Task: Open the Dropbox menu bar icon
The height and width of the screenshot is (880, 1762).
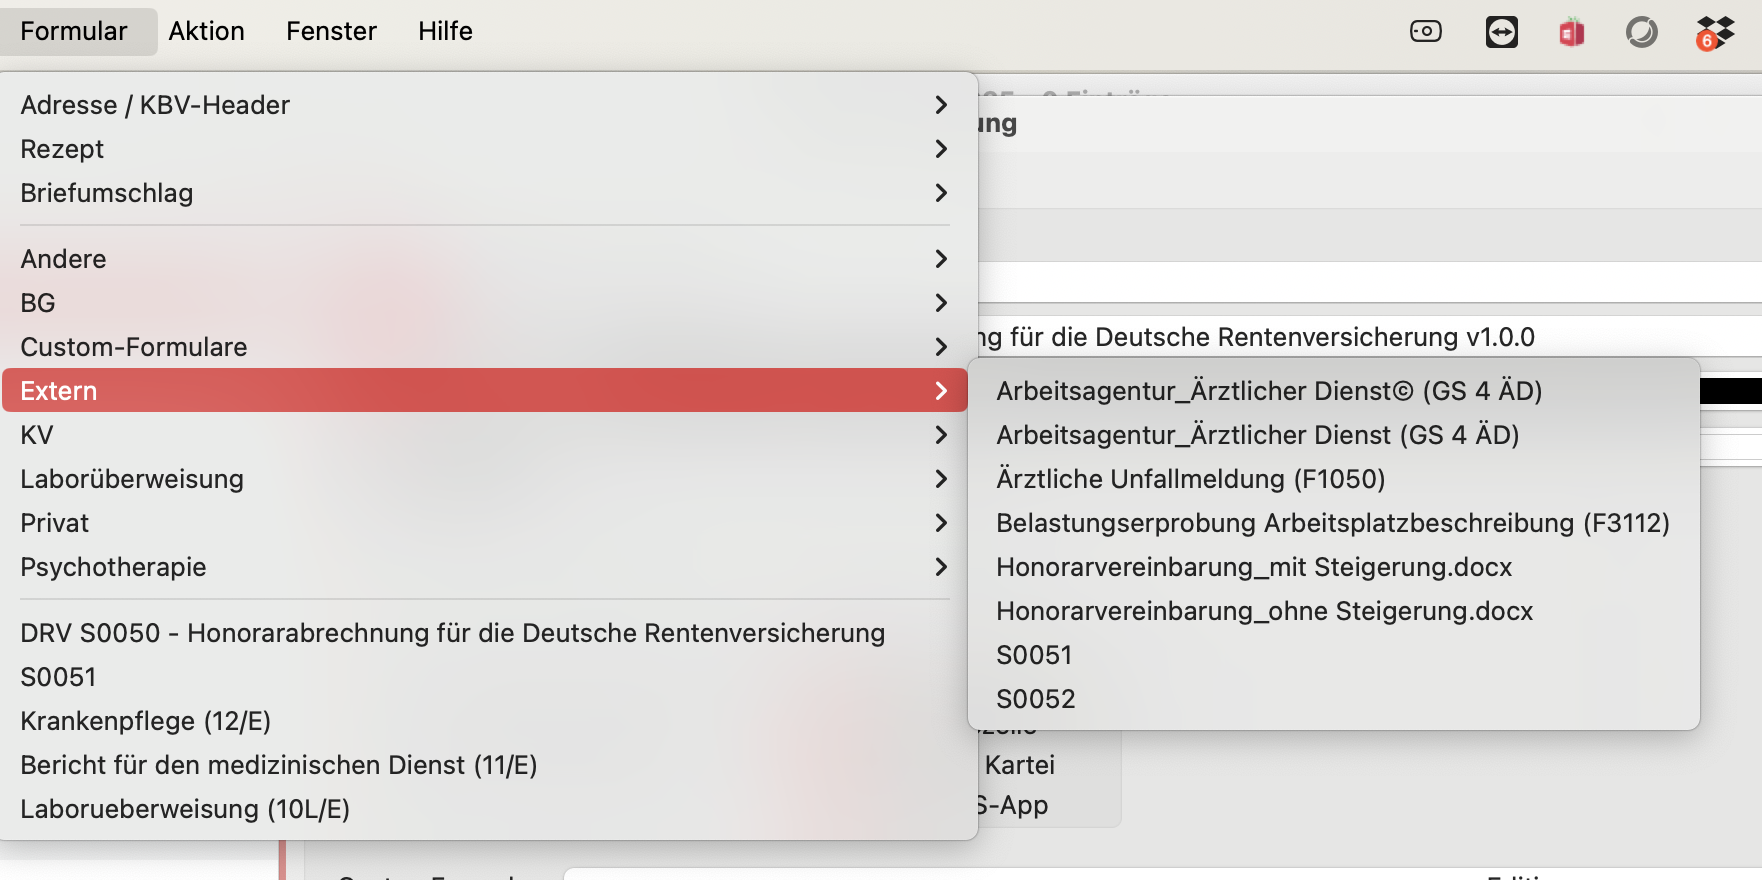Action: click(x=1715, y=33)
